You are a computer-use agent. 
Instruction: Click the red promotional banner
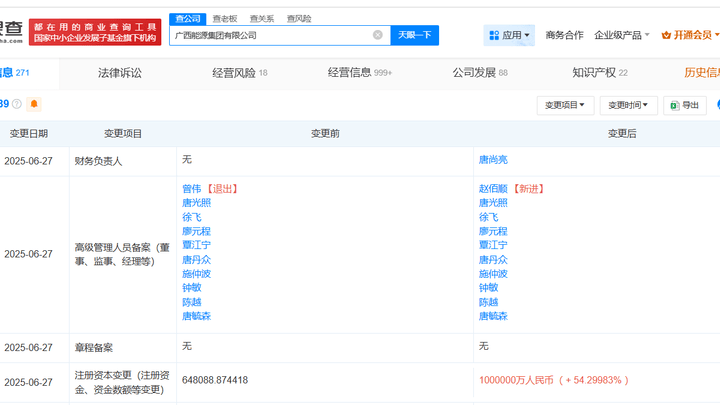[x=95, y=32]
